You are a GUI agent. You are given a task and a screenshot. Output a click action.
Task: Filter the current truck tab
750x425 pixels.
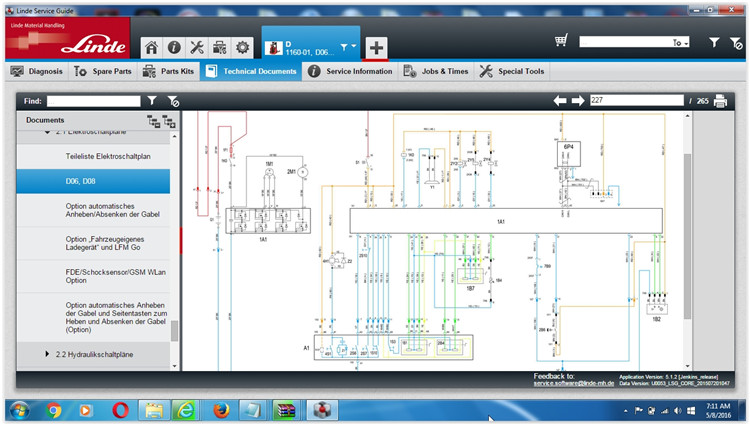point(344,47)
